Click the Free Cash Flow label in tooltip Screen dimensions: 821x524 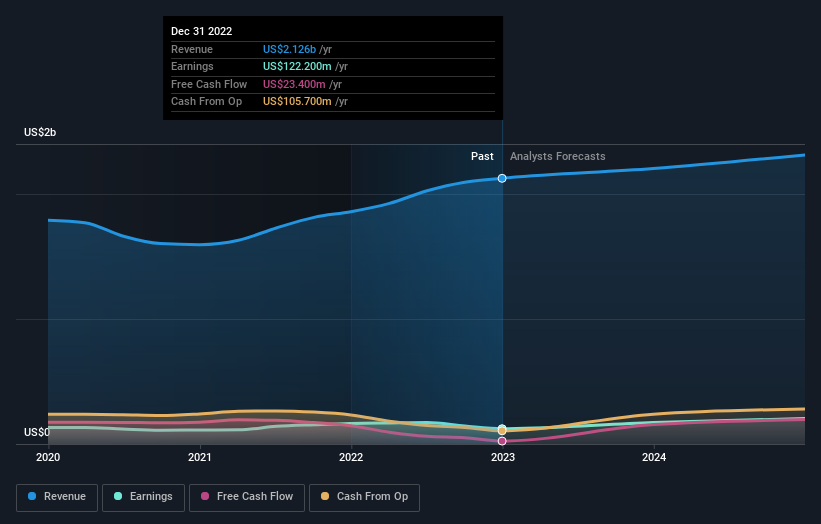click(x=209, y=84)
